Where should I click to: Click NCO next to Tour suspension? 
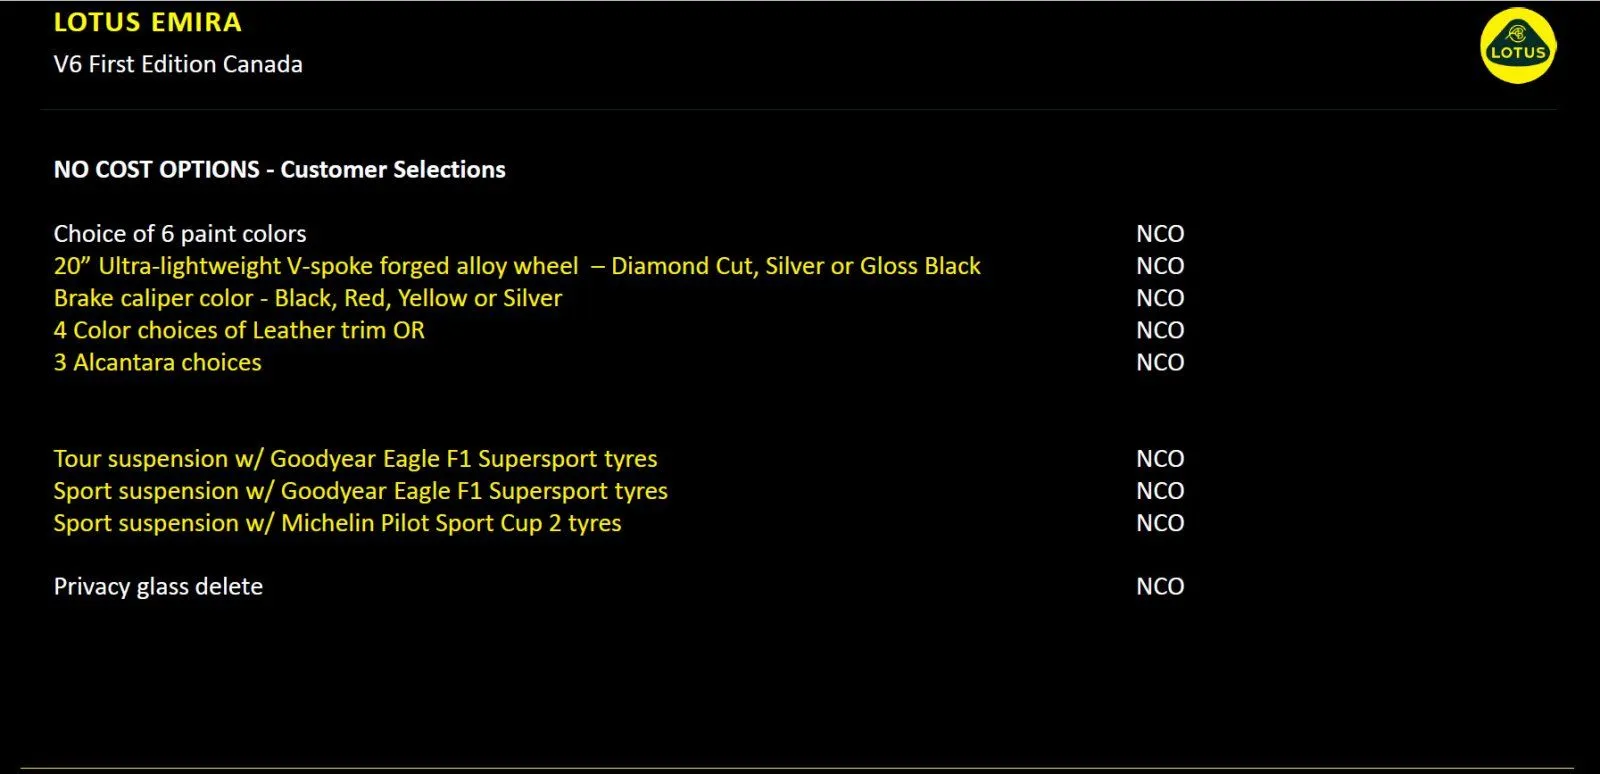pos(1160,459)
